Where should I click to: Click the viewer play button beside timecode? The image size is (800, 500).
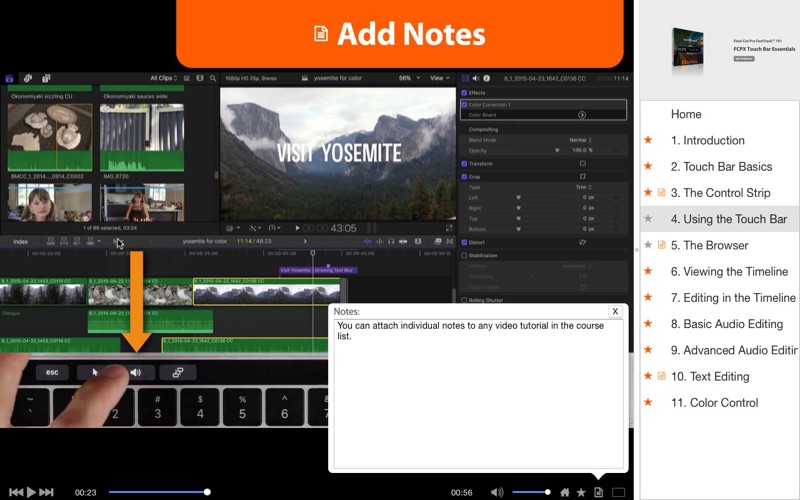coord(297,228)
